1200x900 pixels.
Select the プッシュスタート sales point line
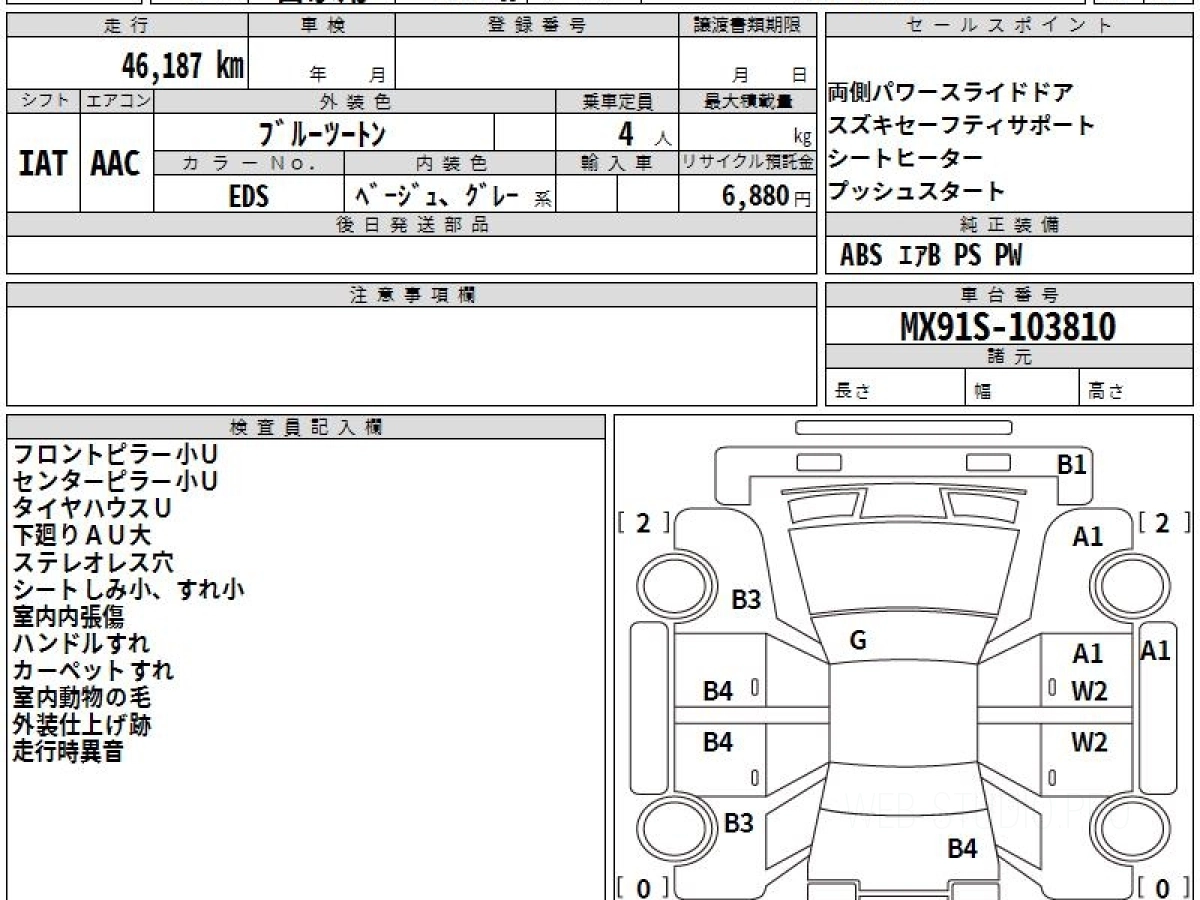click(916, 191)
